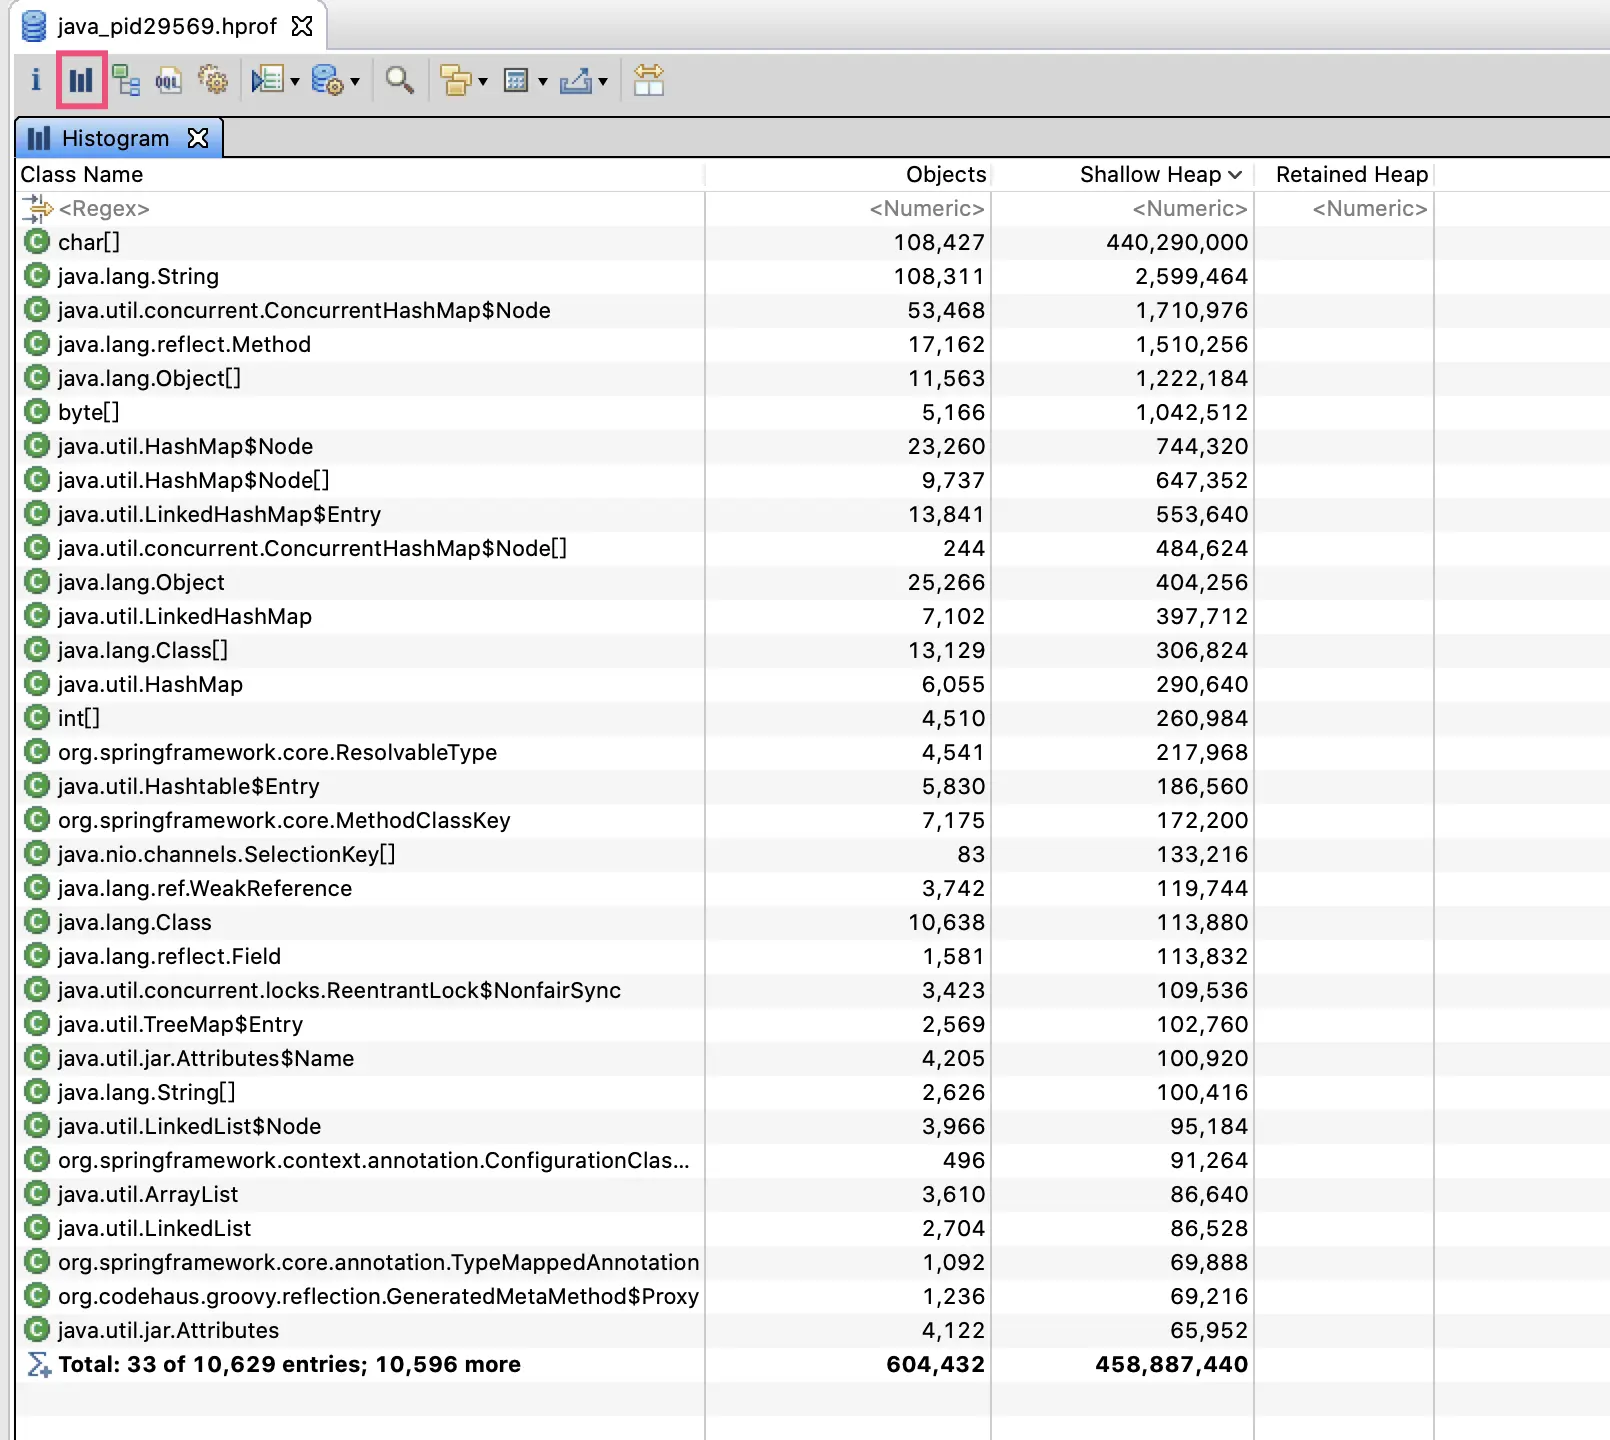Open the thread overview gear icon
The image size is (1610, 1440).
point(213,80)
